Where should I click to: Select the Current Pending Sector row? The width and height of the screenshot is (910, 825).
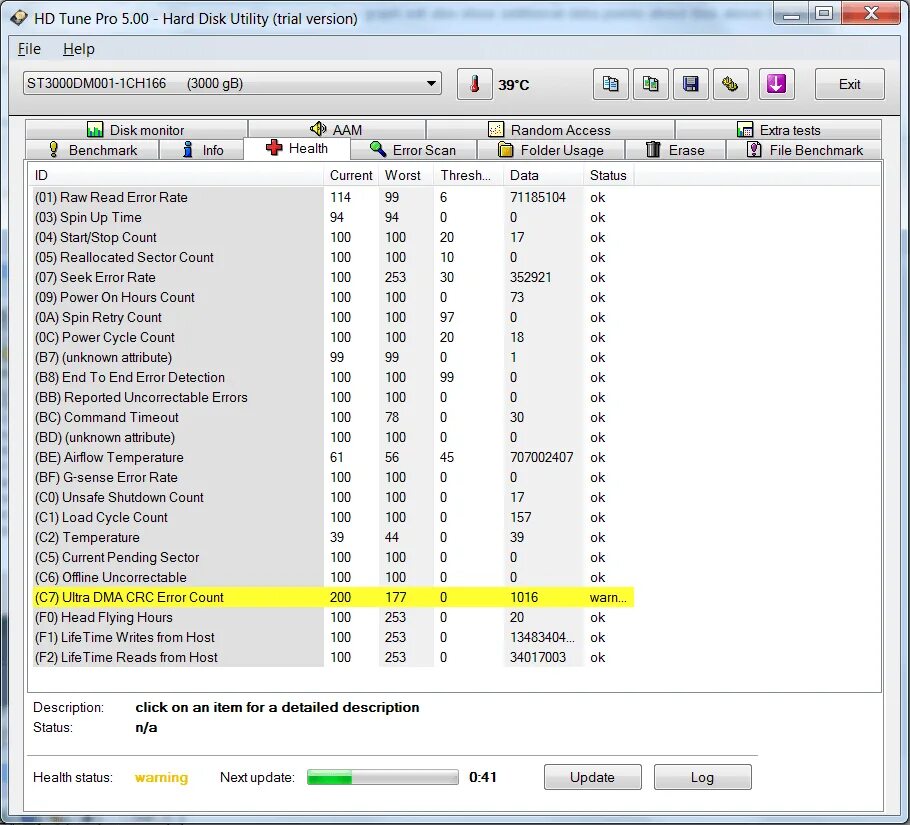(x=333, y=558)
